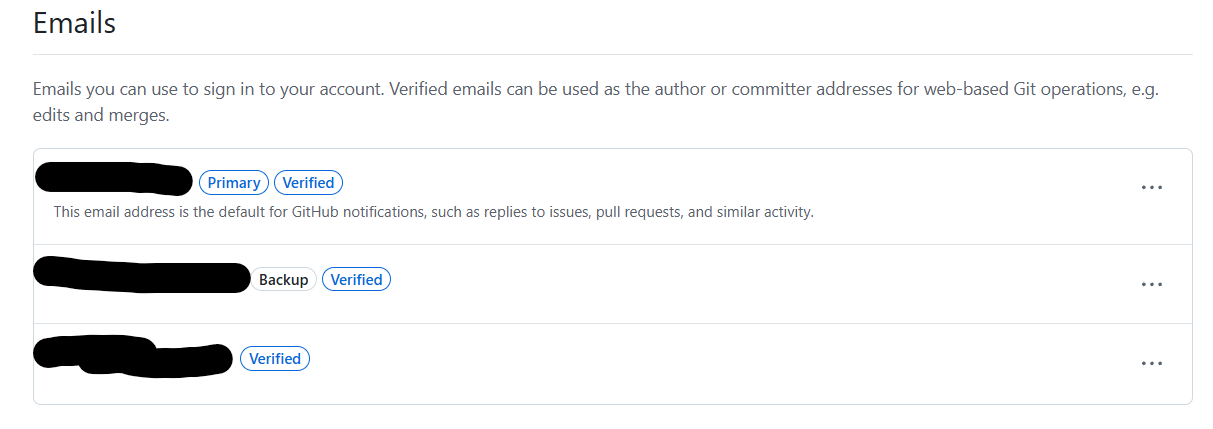This screenshot has height=429, width=1213.
Task: Click the Verified badge in the last email row
Action: [275, 358]
